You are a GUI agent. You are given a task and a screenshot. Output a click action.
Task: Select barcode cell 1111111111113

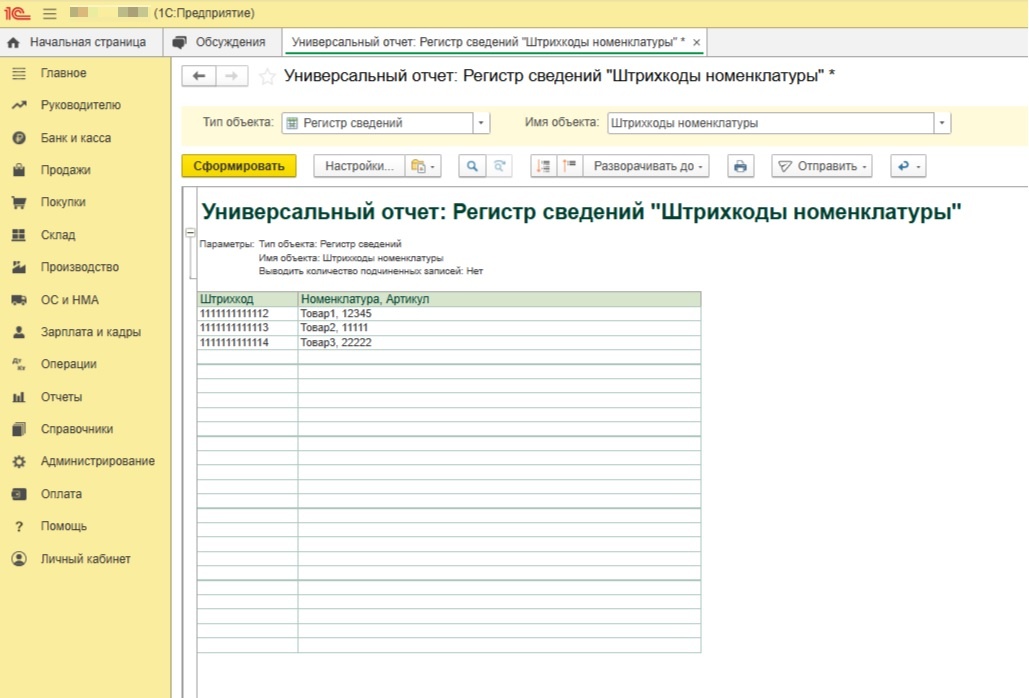247,327
